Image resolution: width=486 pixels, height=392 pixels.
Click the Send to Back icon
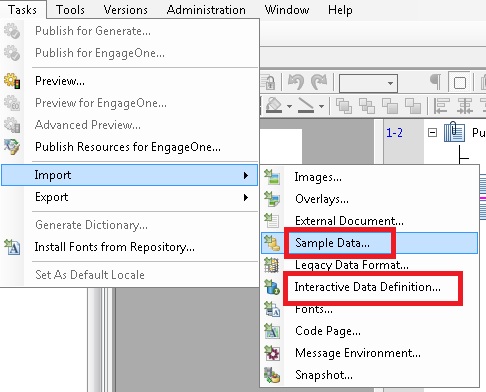pyautogui.click(x=413, y=106)
